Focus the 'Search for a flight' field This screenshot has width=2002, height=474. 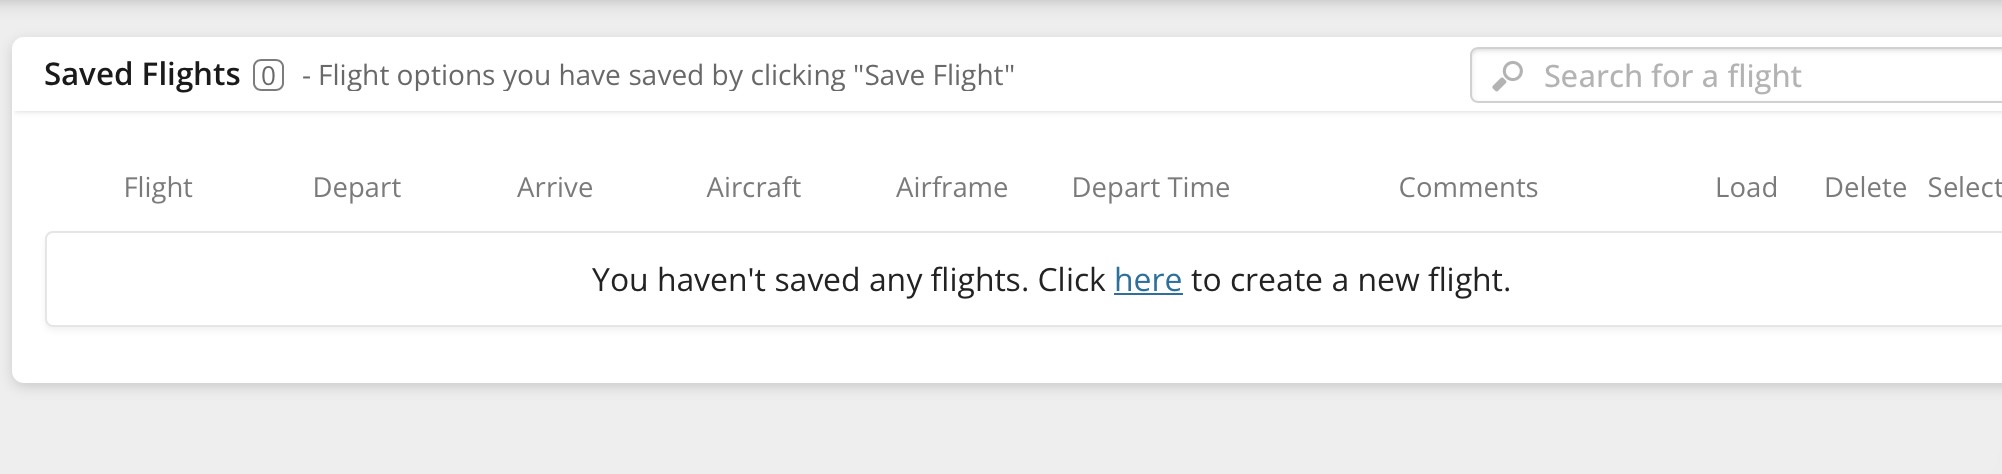1736,75
